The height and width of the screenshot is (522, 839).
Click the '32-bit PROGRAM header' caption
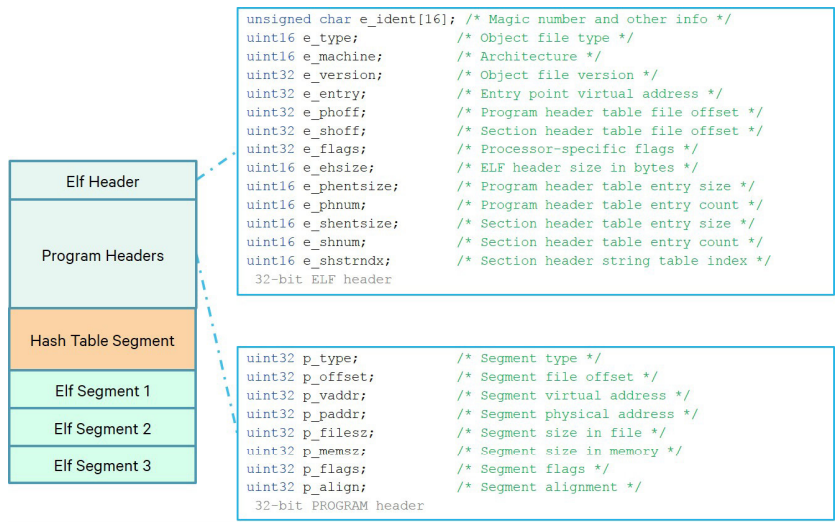[339, 505]
